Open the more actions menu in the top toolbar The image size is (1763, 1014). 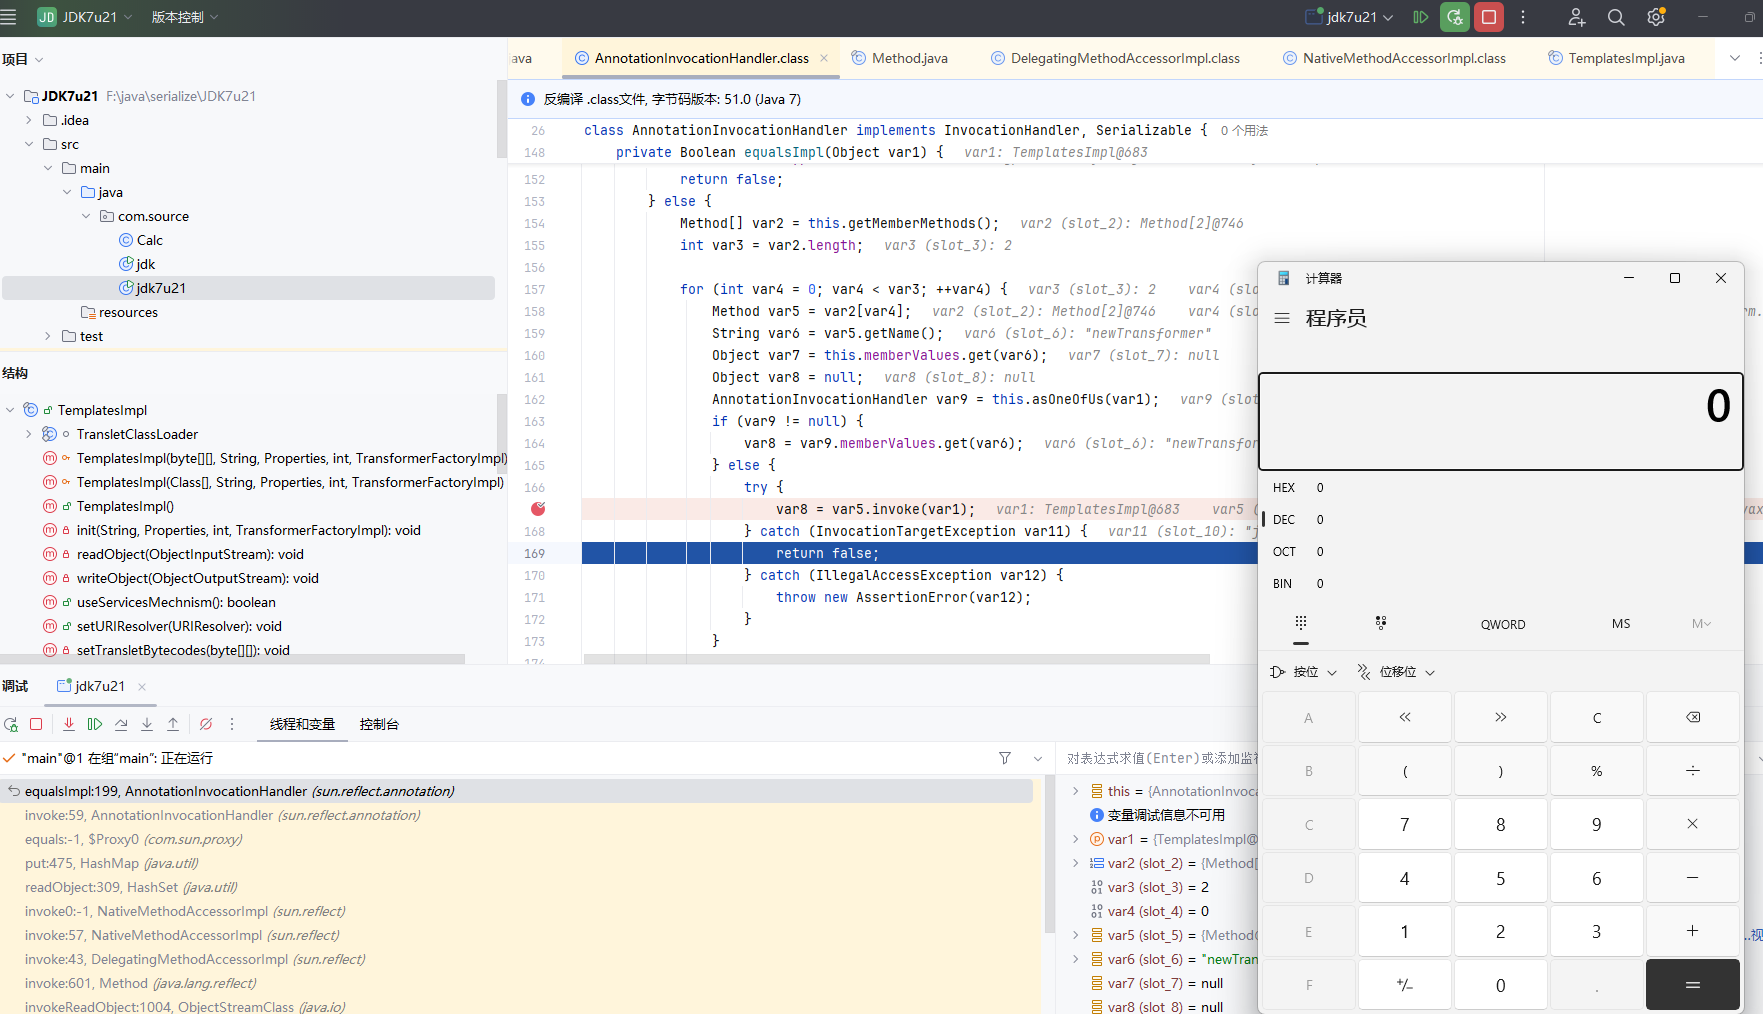(x=1523, y=17)
